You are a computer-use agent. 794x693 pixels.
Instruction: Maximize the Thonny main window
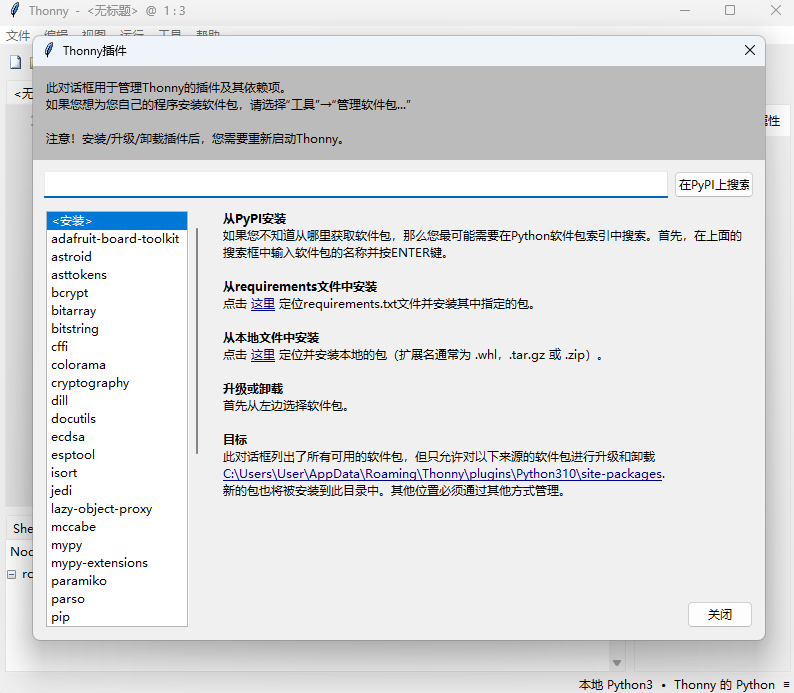(x=730, y=10)
